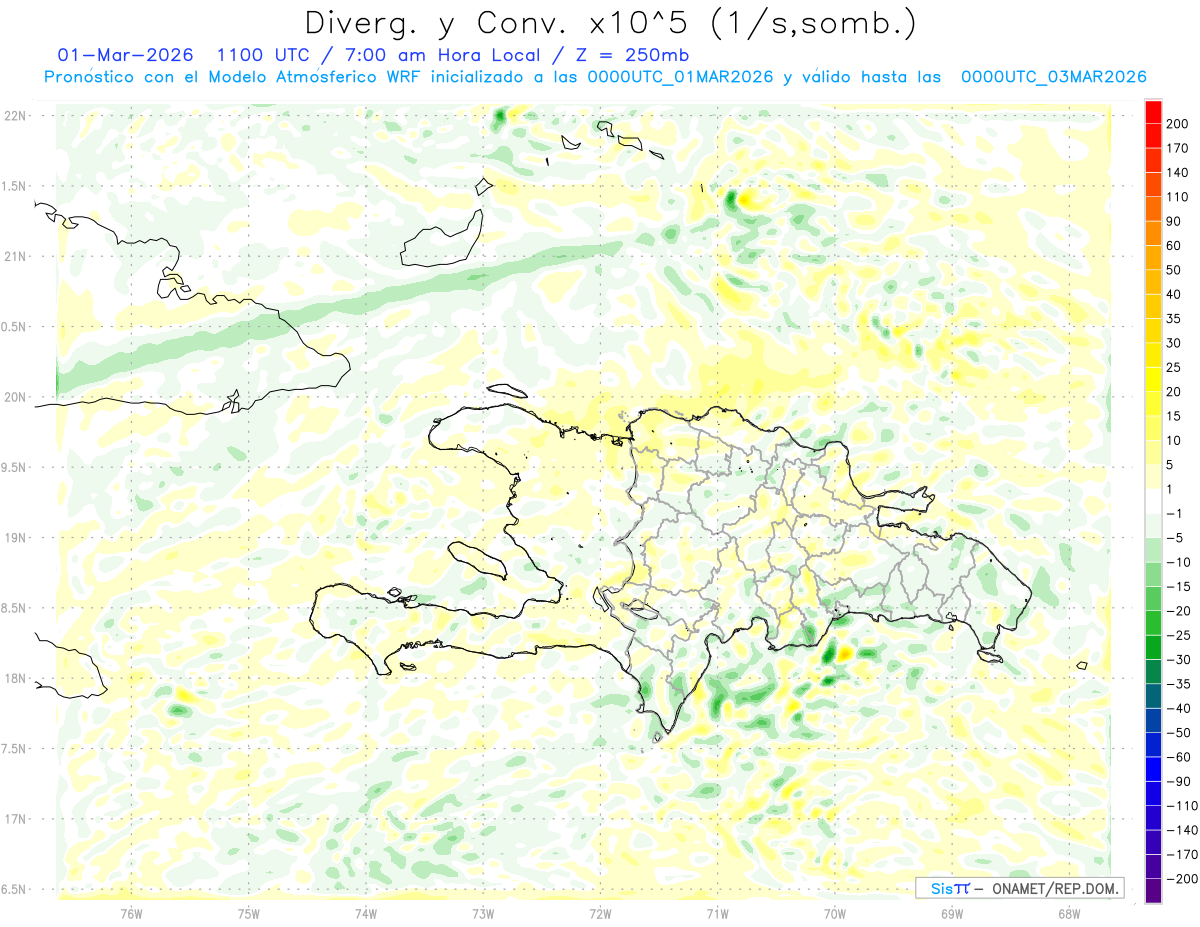1200x927 pixels.
Task: Click colorbar value 140
Action: pos(1179,173)
